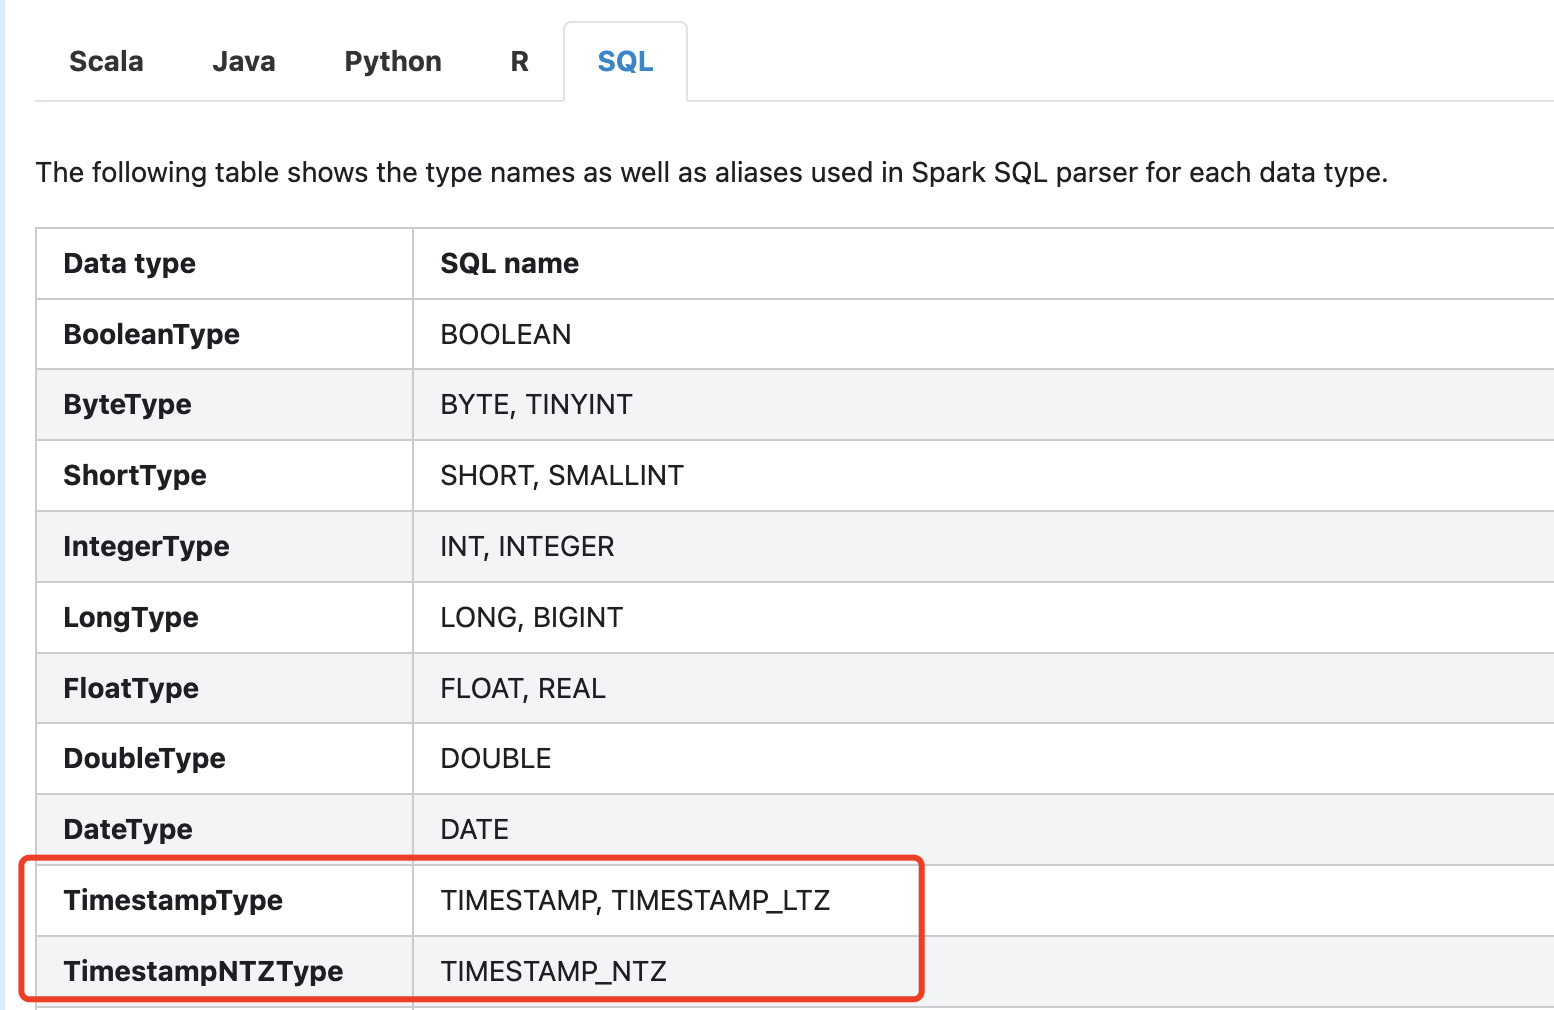Click the TimestampType row label
This screenshot has width=1554, height=1010.
click(x=173, y=901)
